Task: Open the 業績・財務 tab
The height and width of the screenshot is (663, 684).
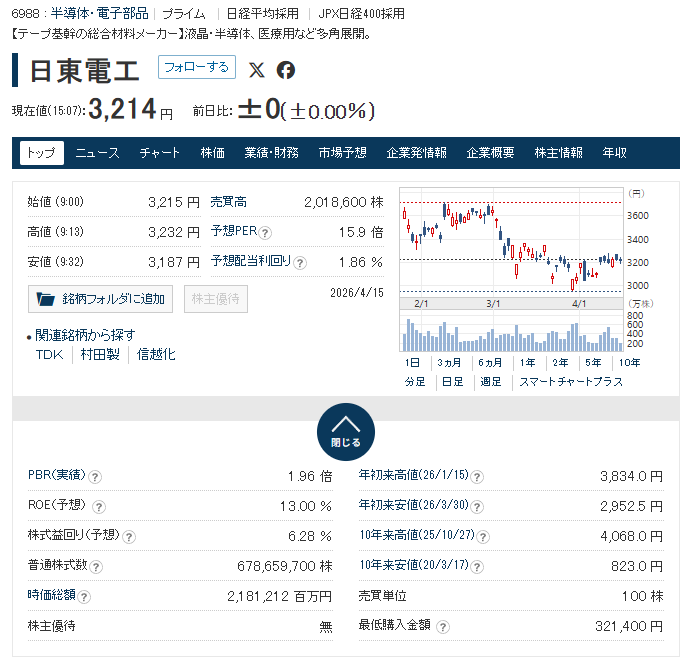Action: (271, 153)
